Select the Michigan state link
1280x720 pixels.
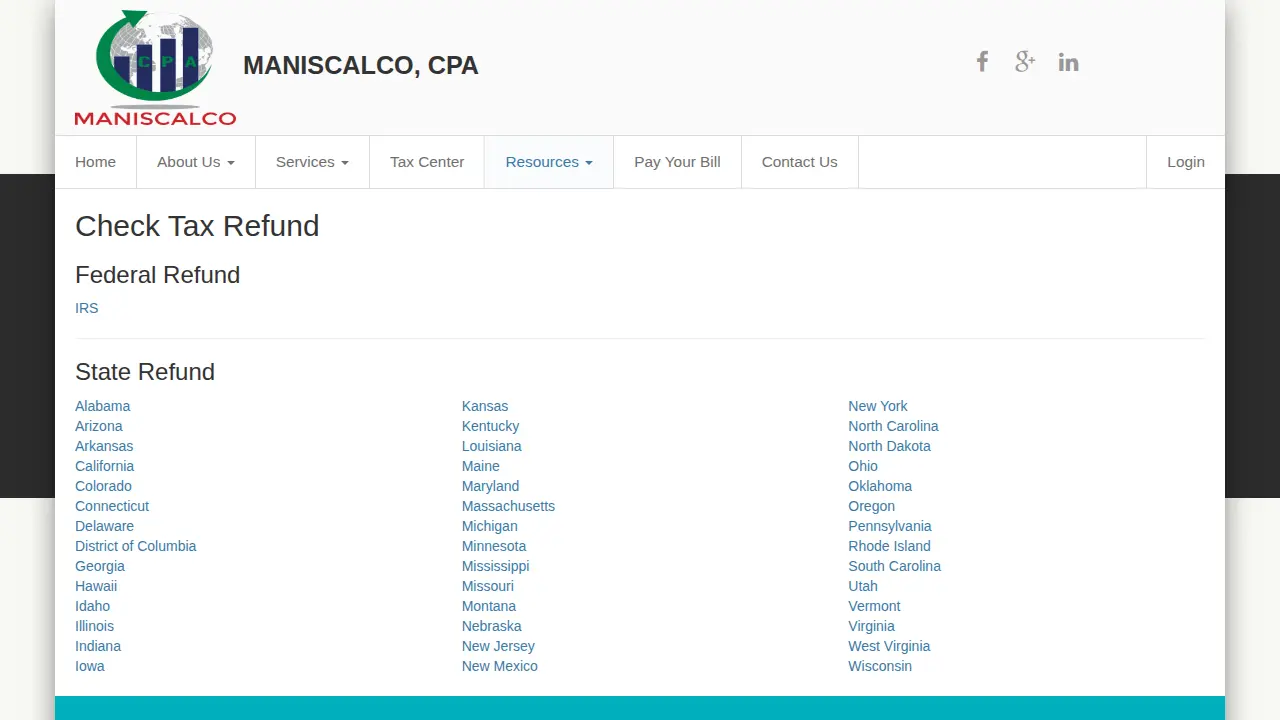(489, 526)
